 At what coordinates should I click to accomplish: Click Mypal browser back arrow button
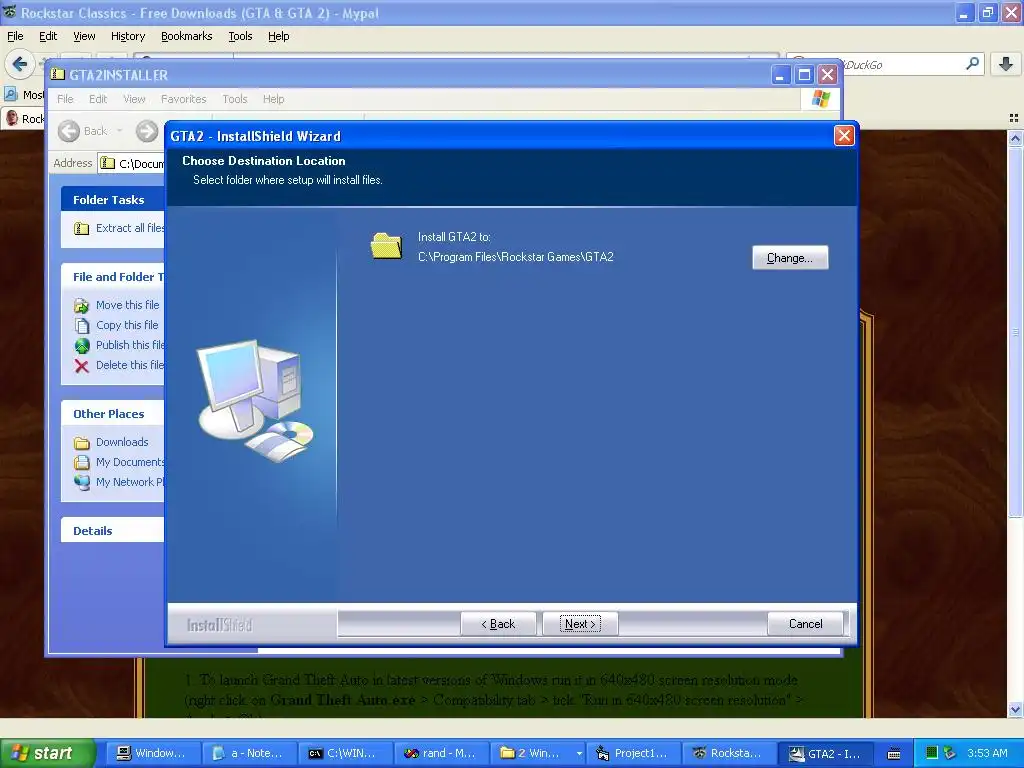click(x=20, y=64)
